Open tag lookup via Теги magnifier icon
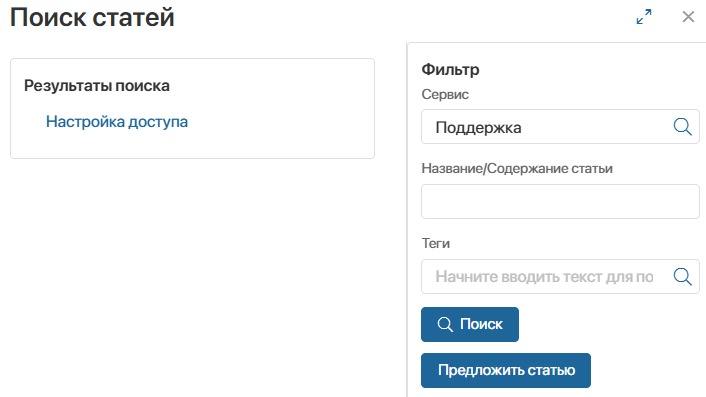706x397 pixels. (x=683, y=276)
